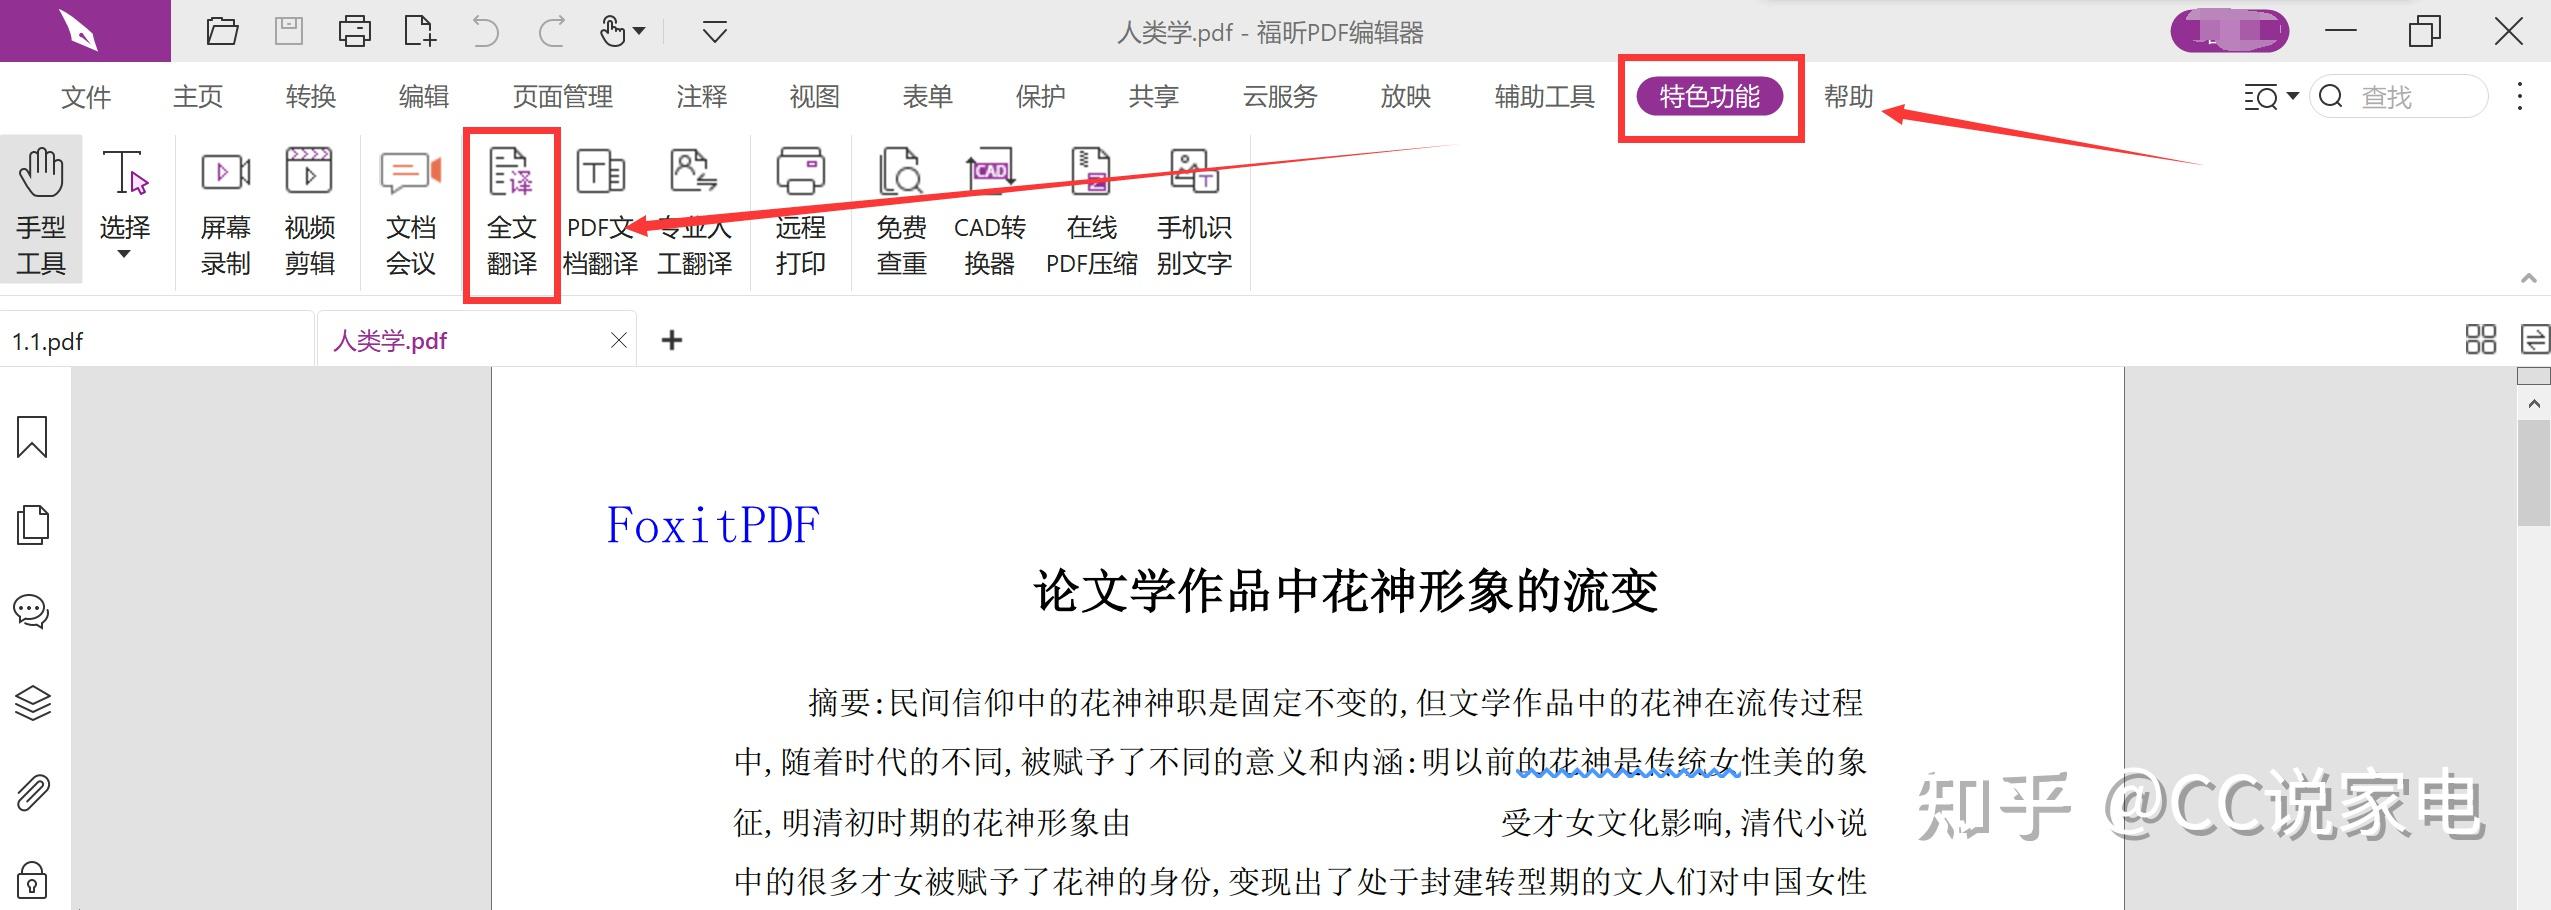Screen dimensions: 2551x910
Task: Select the Special Features (特色功能) tab
Action: point(1710,97)
